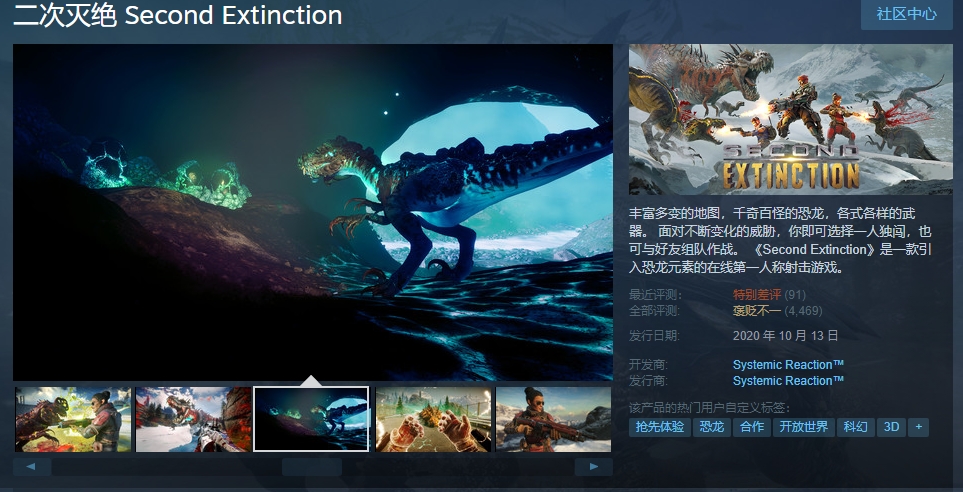963x492 pixels.
Task: Click the 恐龙 tag
Action: pyautogui.click(x=712, y=427)
